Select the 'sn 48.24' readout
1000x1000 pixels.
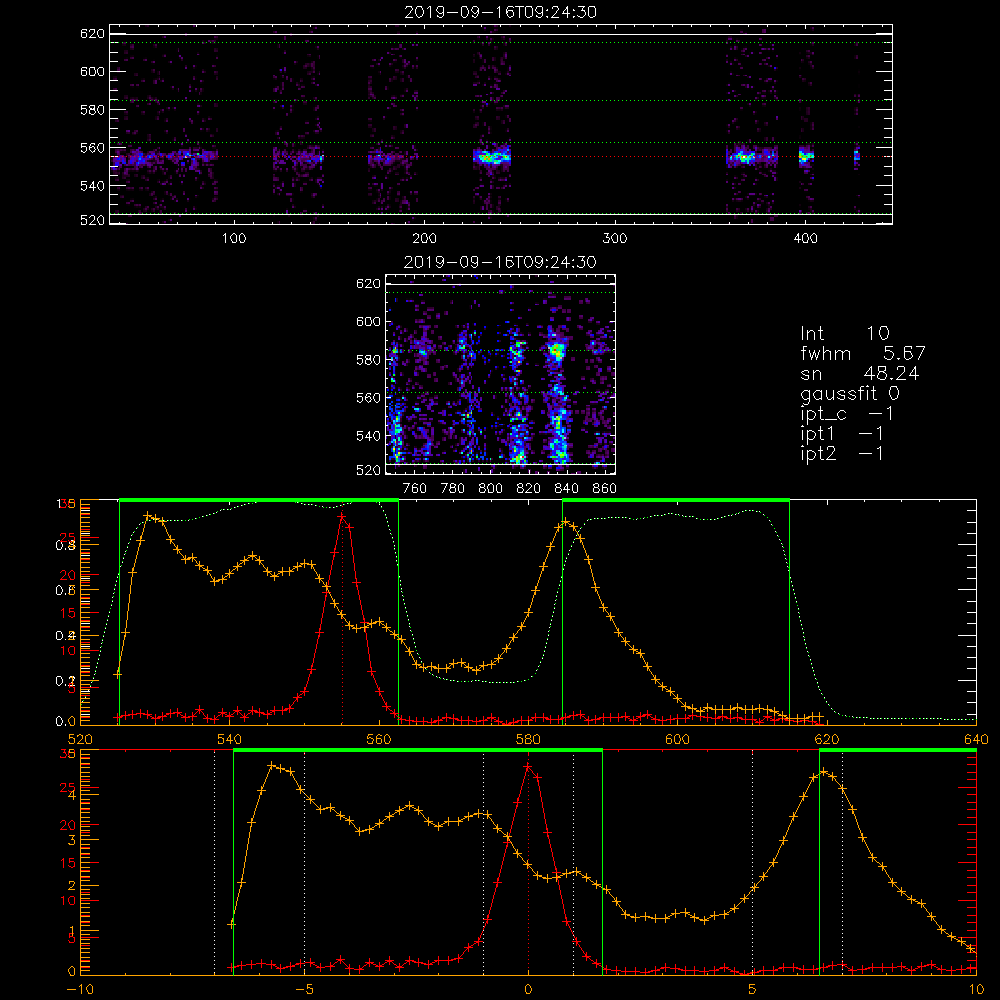[860, 373]
